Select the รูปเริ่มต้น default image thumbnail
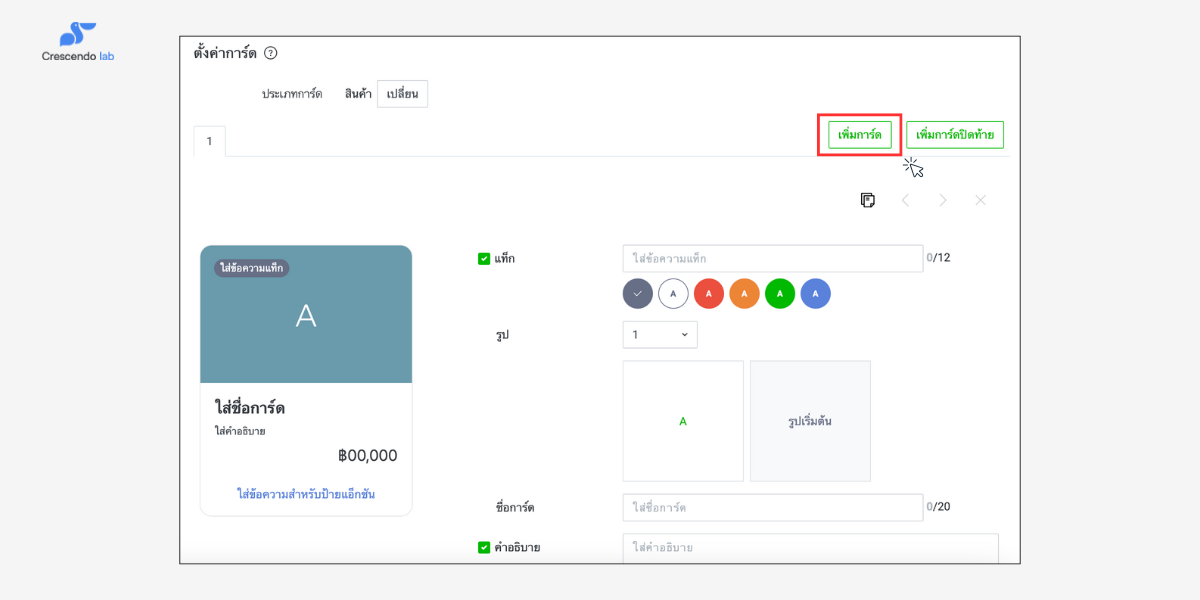The height and width of the screenshot is (600, 1200). [x=810, y=420]
